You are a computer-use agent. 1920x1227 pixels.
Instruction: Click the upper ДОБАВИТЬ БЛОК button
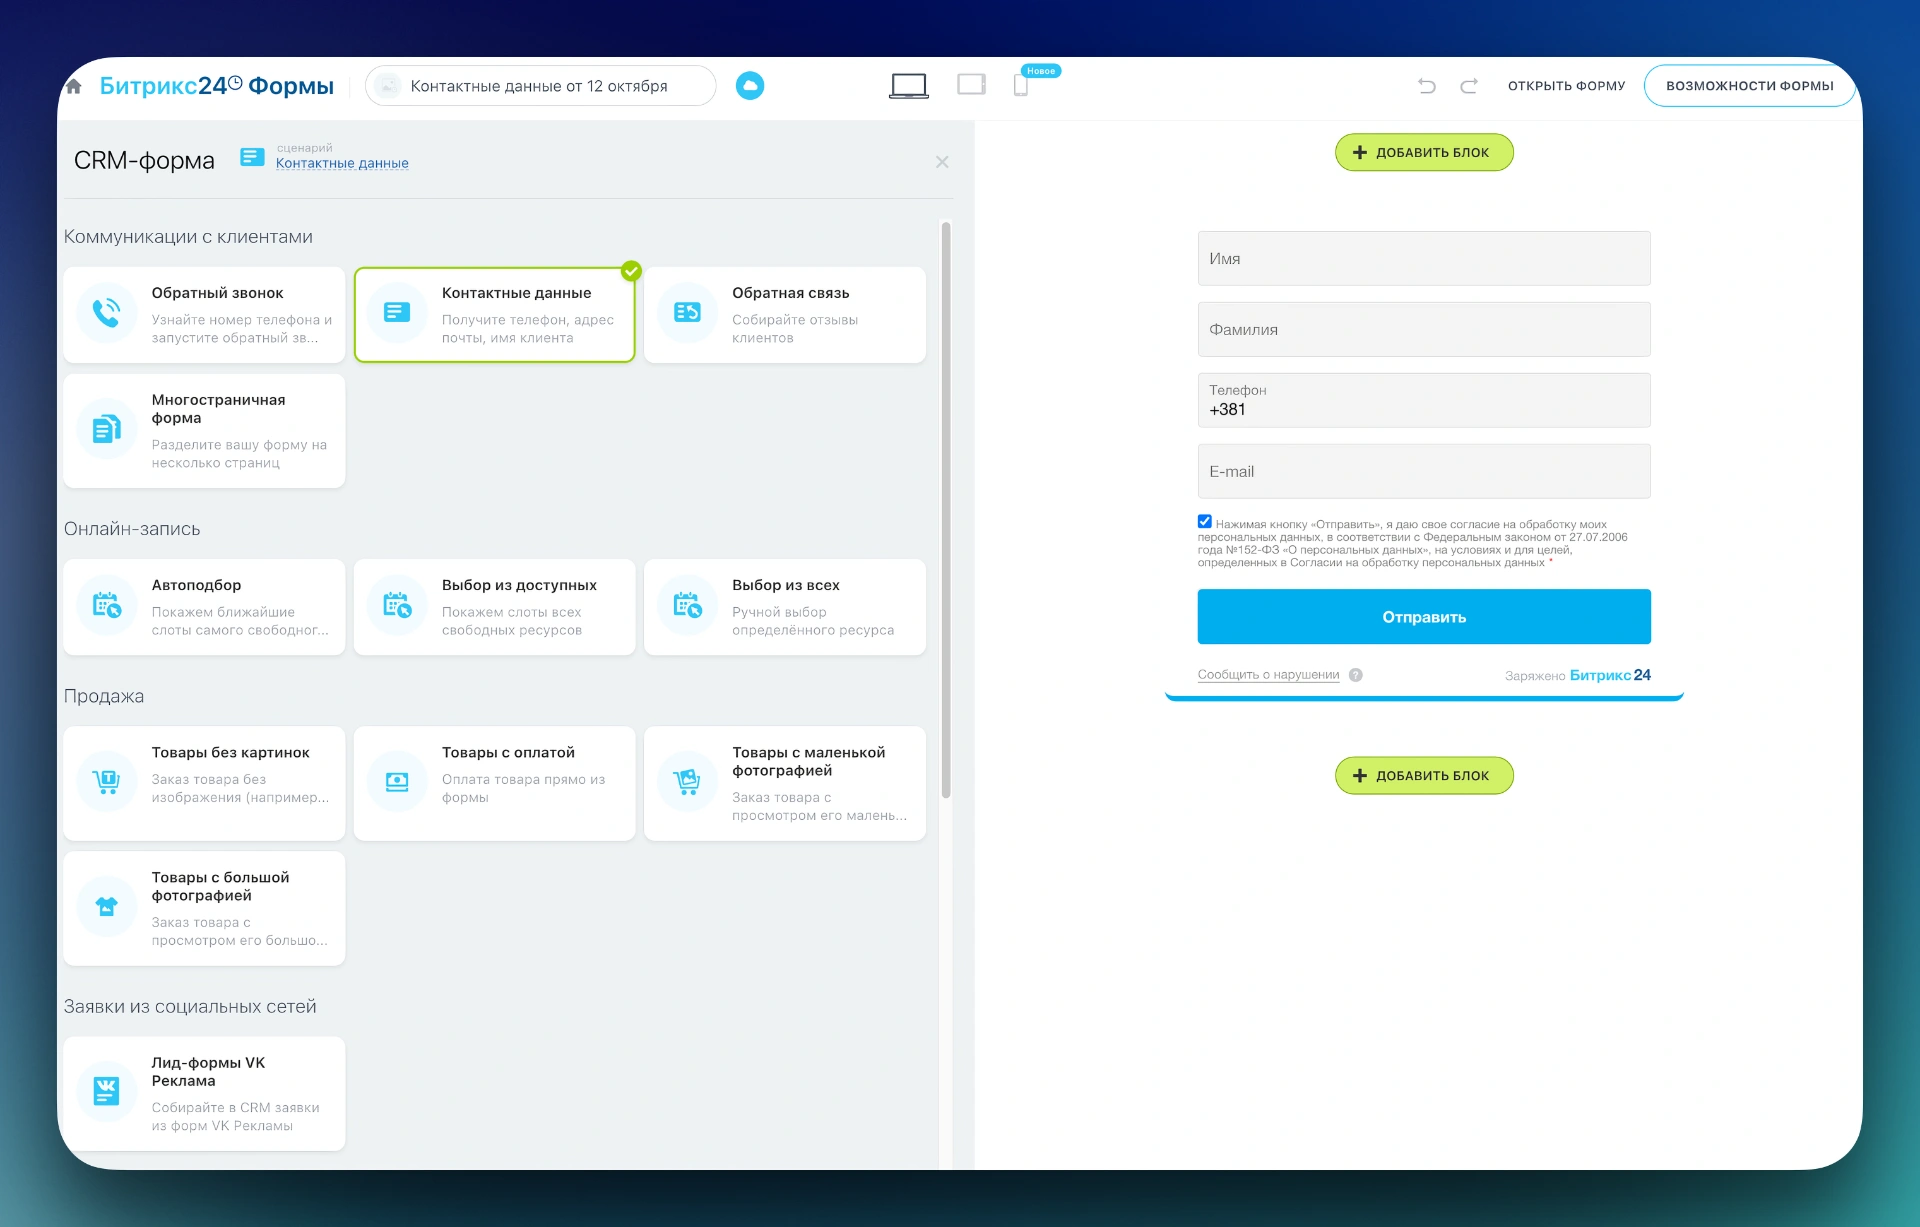pyautogui.click(x=1424, y=152)
